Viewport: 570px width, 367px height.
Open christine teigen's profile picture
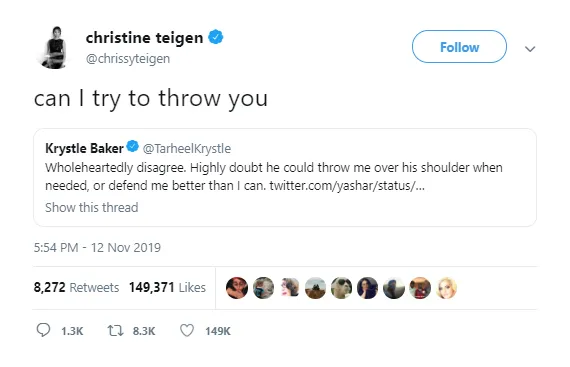(x=54, y=48)
